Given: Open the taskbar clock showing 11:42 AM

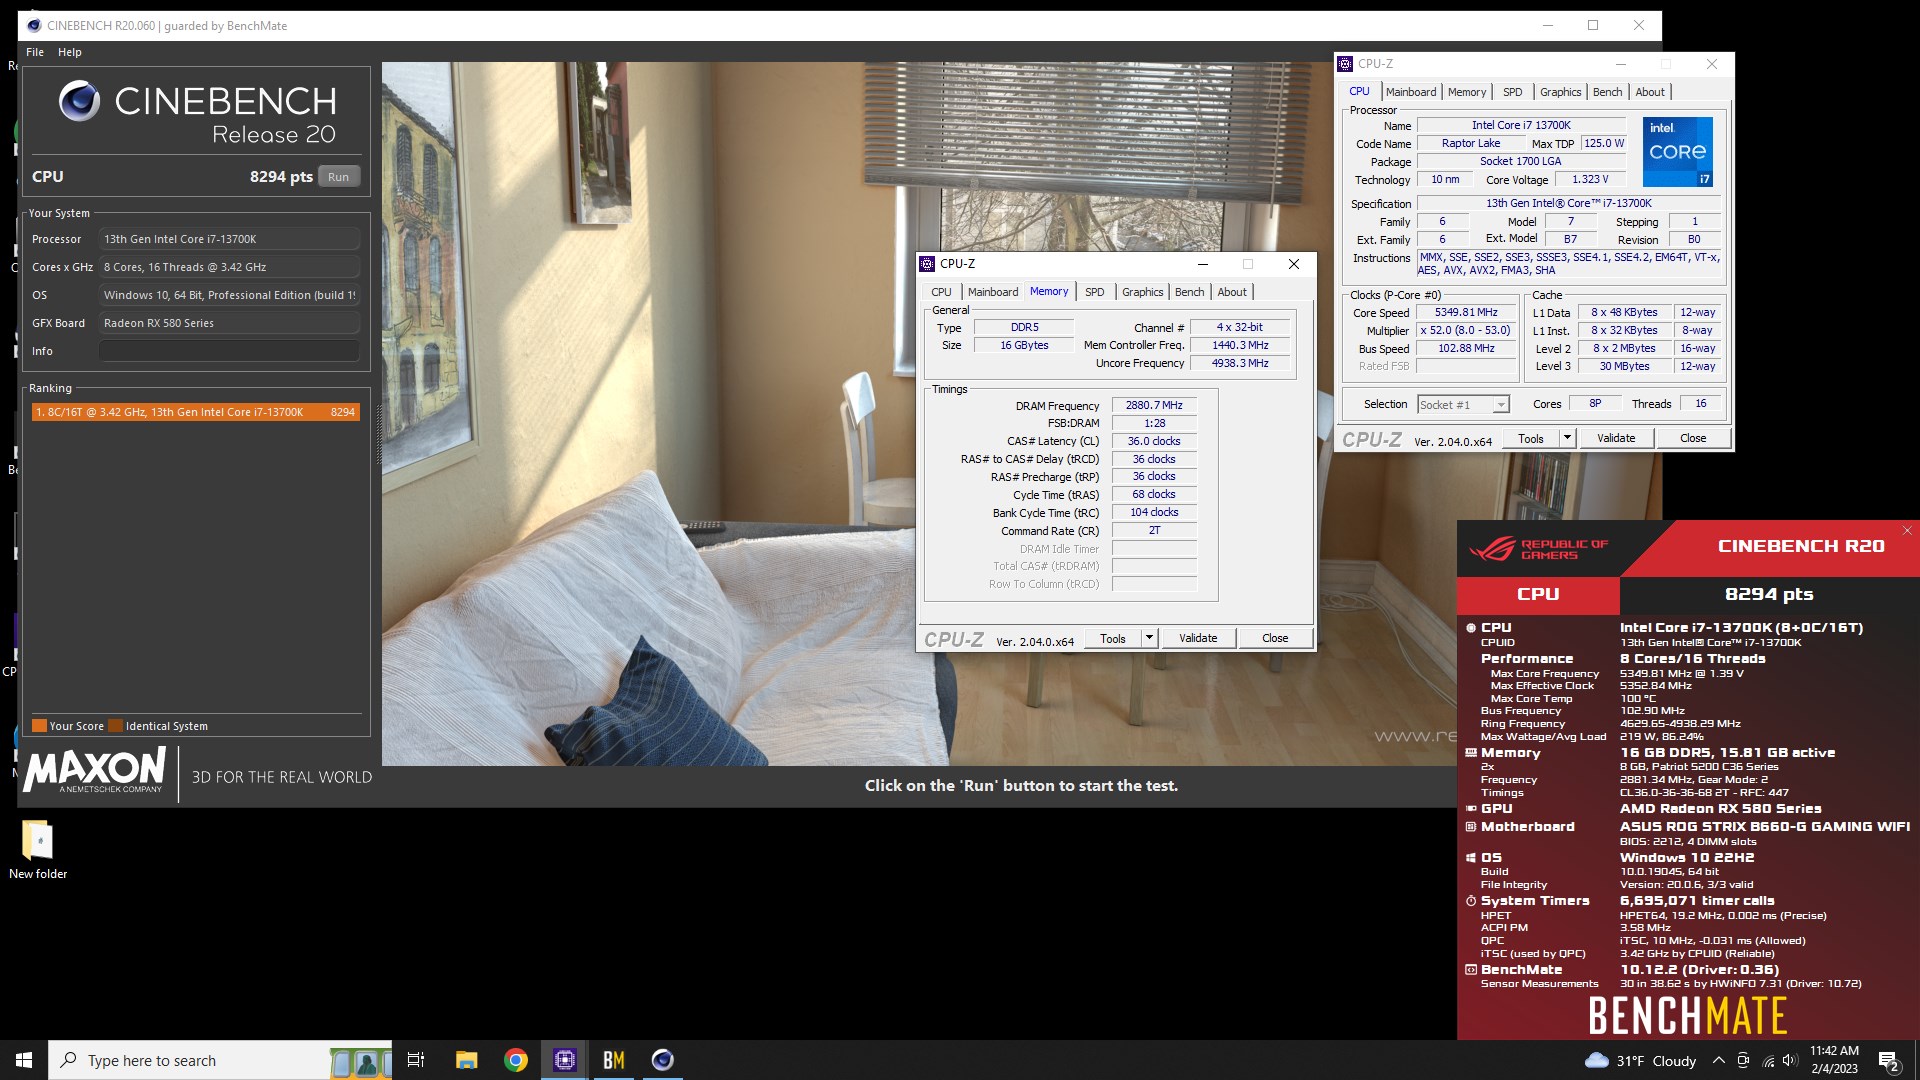Looking at the screenshot, I should click(x=1835, y=1060).
